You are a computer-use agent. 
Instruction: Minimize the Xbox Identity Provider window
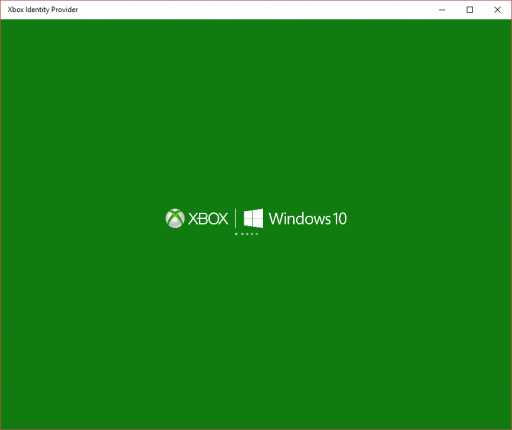click(442, 10)
